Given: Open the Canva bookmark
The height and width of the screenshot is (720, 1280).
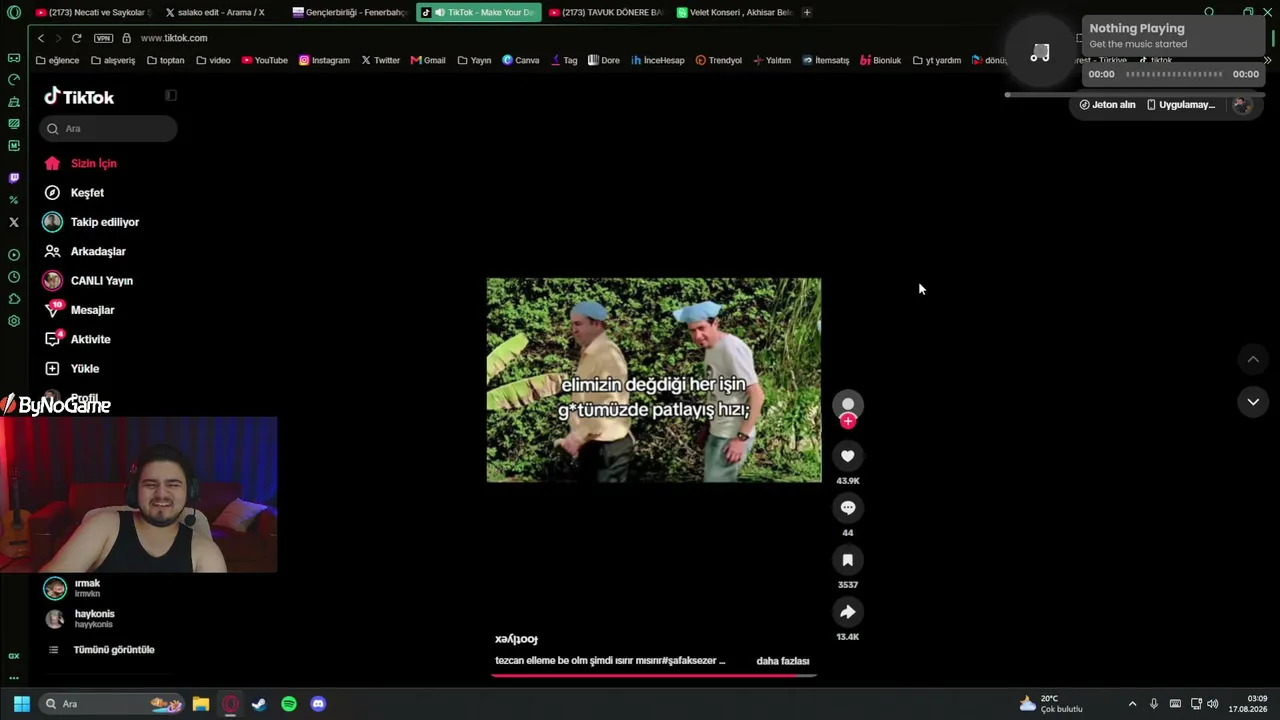Looking at the screenshot, I should click(521, 60).
